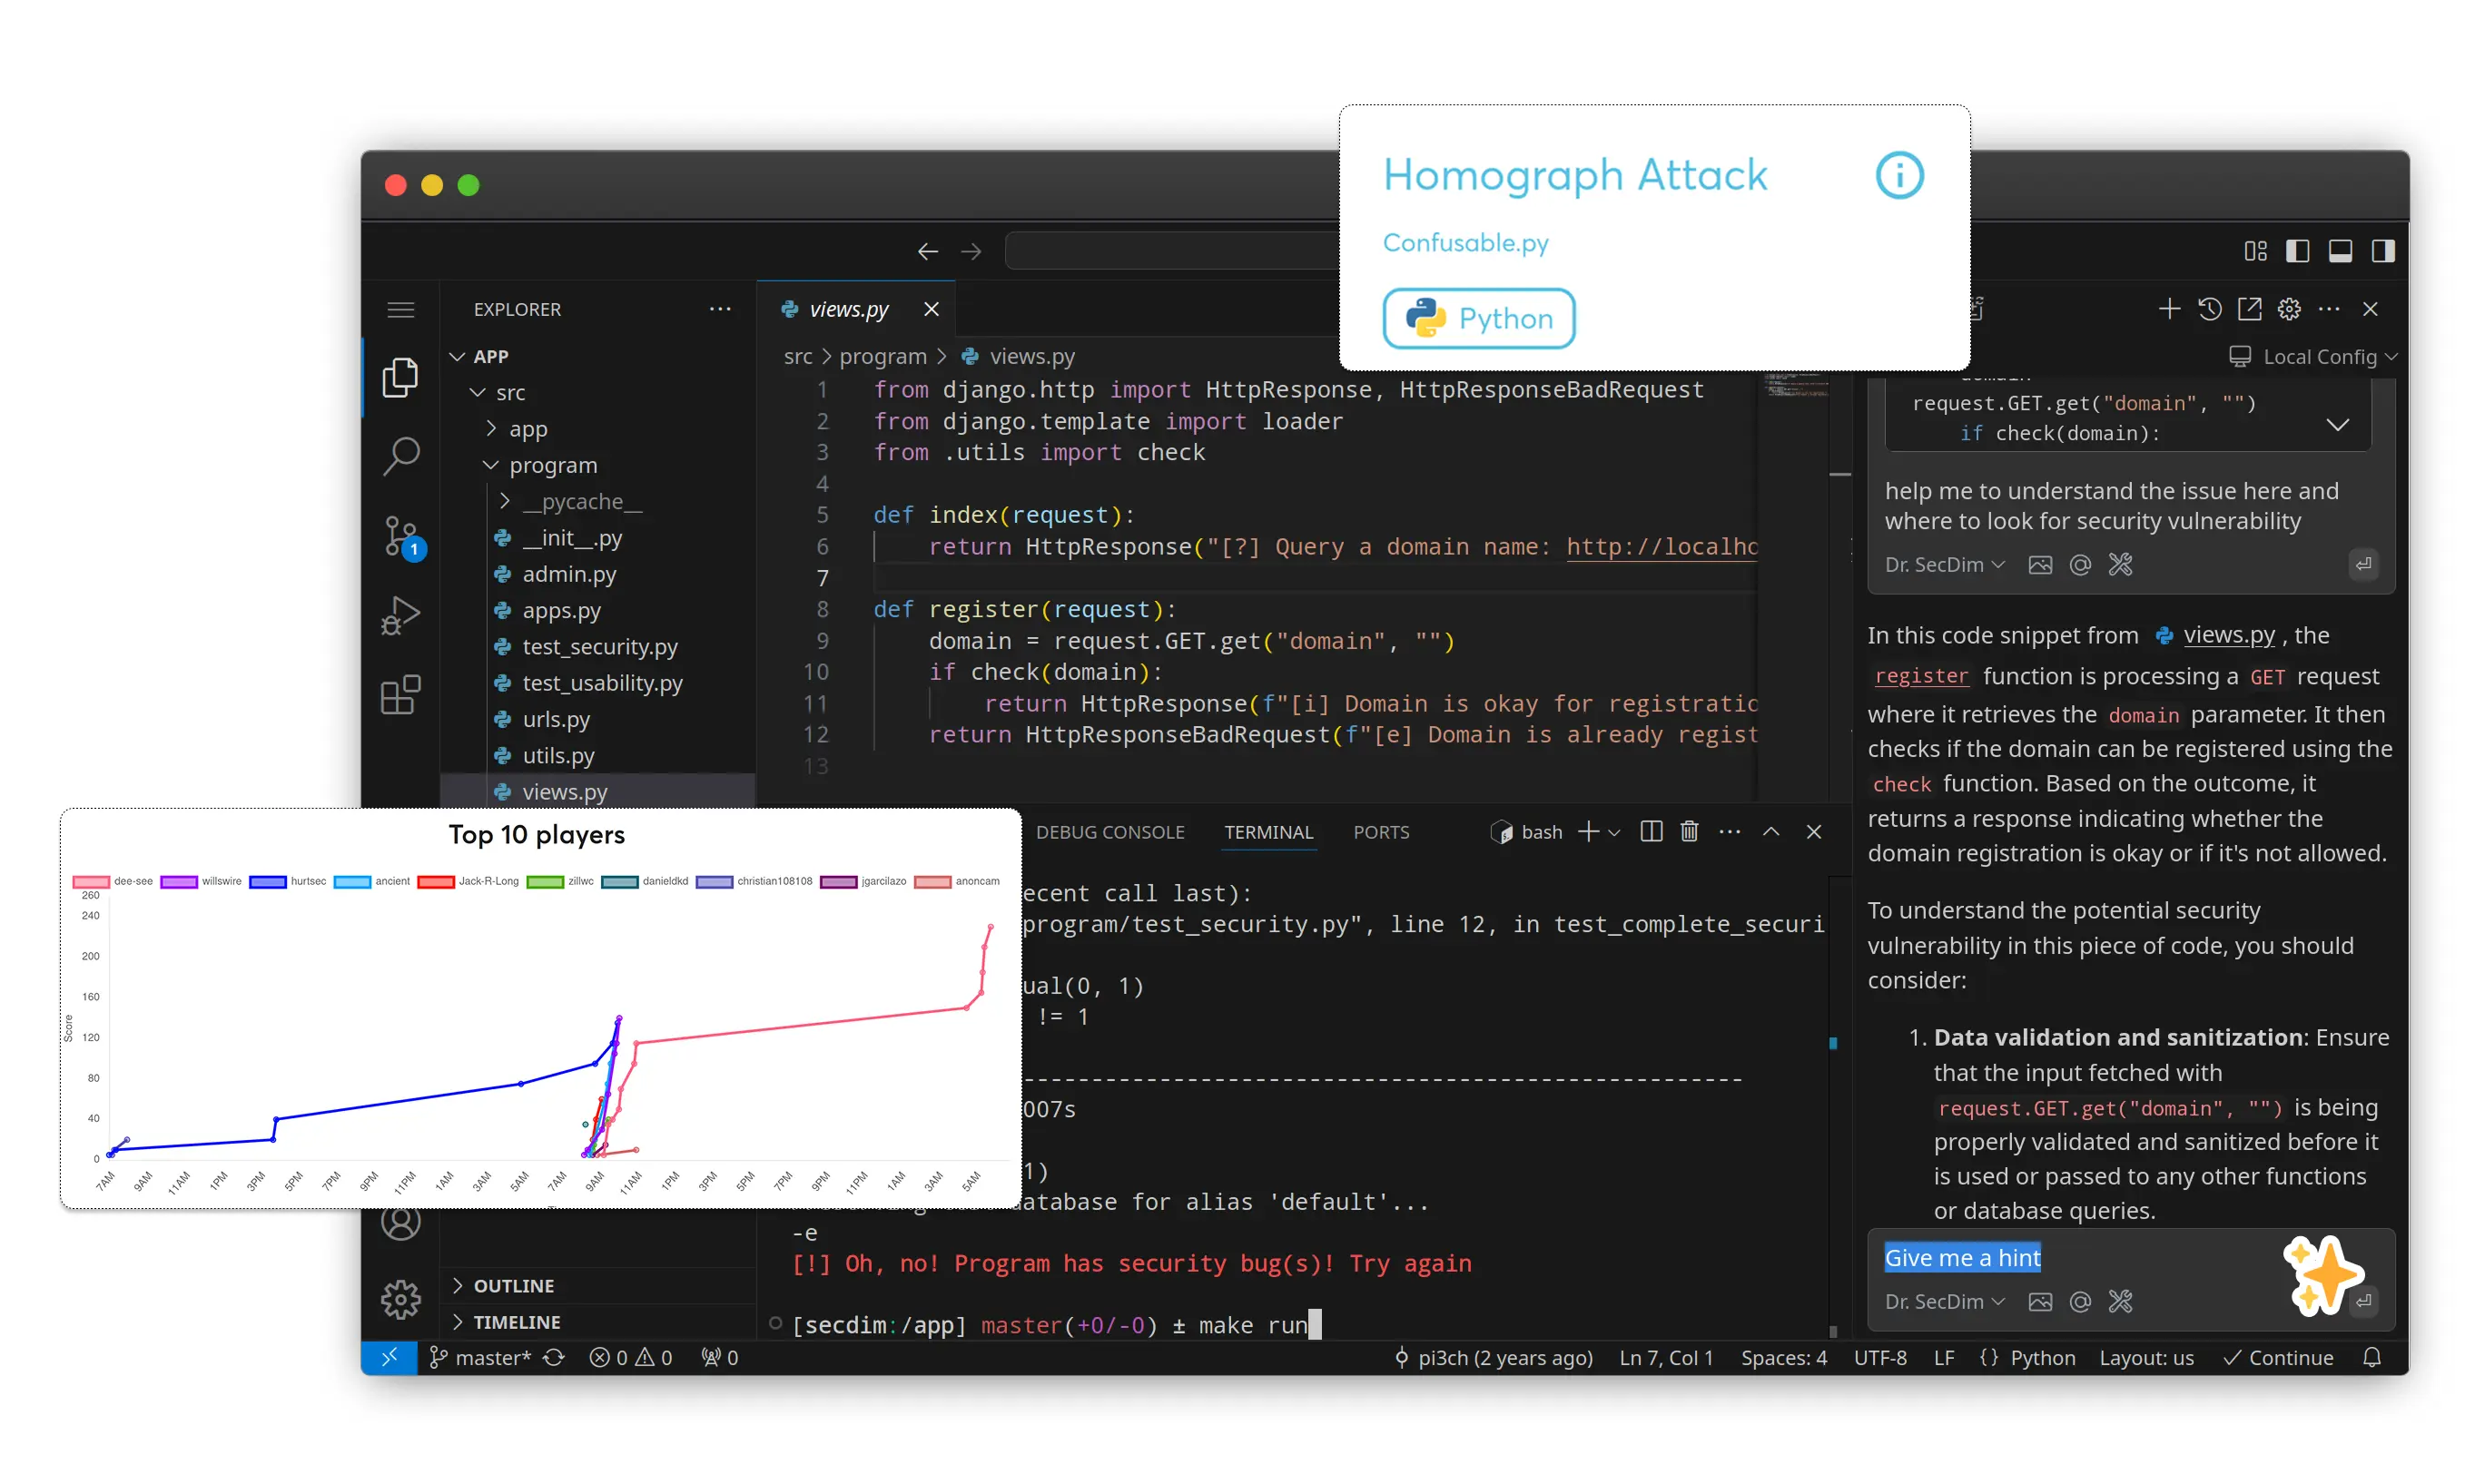The height and width of the screenshot is (1484, 2475).
Task: Open chat history with the clock icon
Action: tap(2208, 309)
